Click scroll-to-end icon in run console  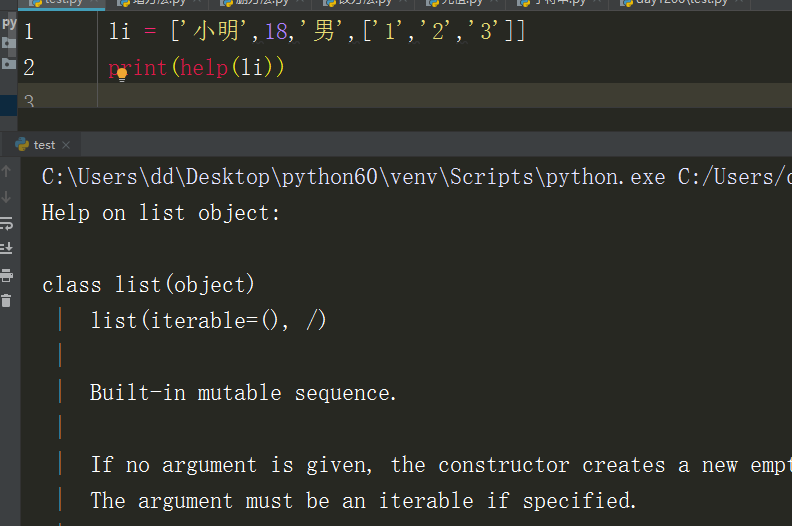6,248
